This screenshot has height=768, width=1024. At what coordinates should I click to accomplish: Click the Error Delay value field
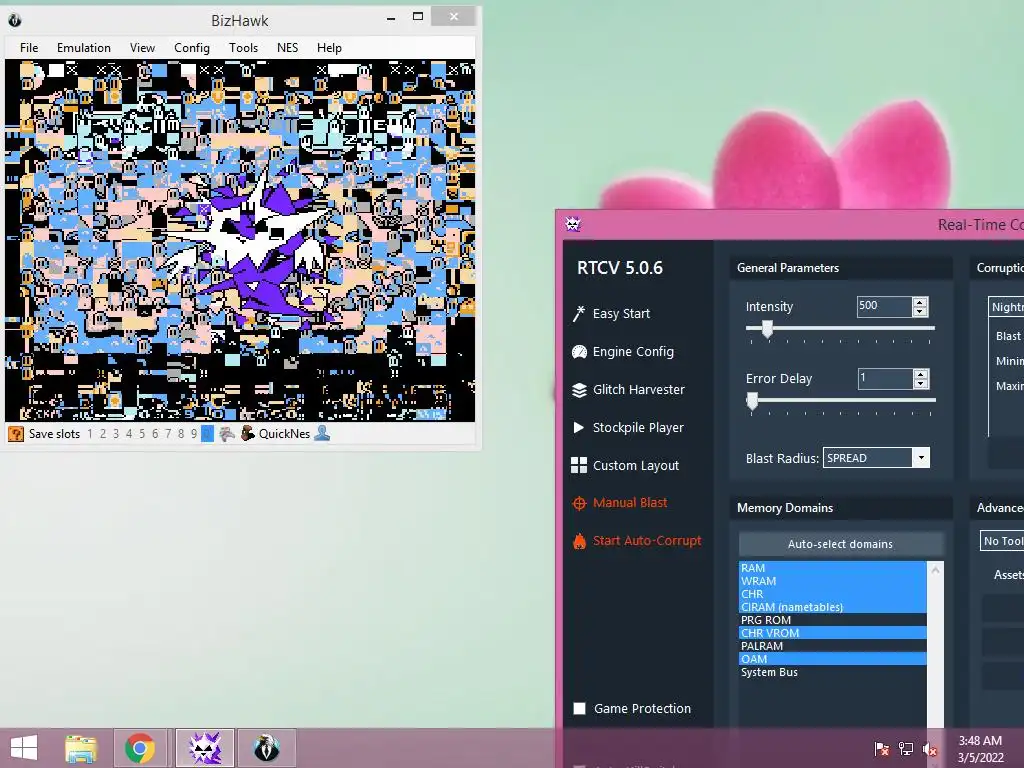(x=885, y=378)
